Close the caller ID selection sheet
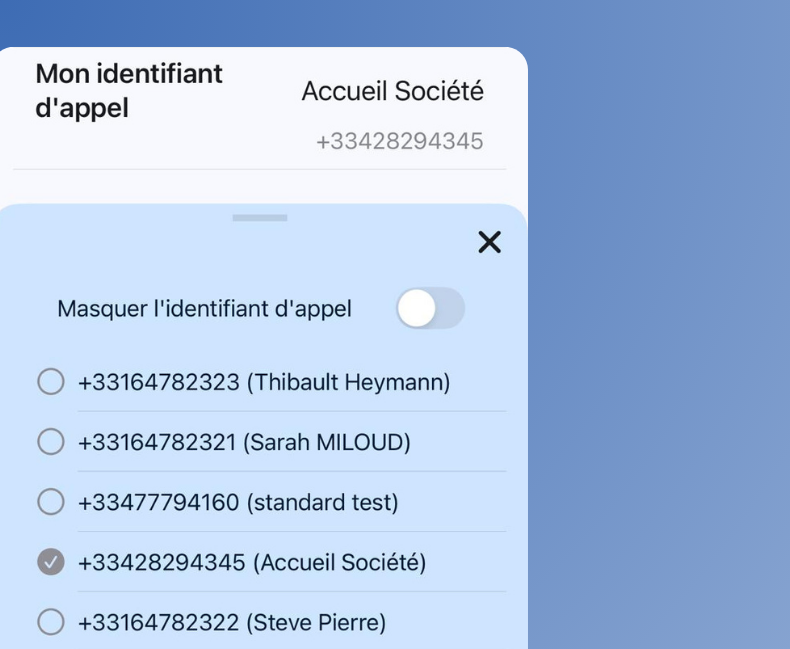790x649 pixels. (489, 242)
